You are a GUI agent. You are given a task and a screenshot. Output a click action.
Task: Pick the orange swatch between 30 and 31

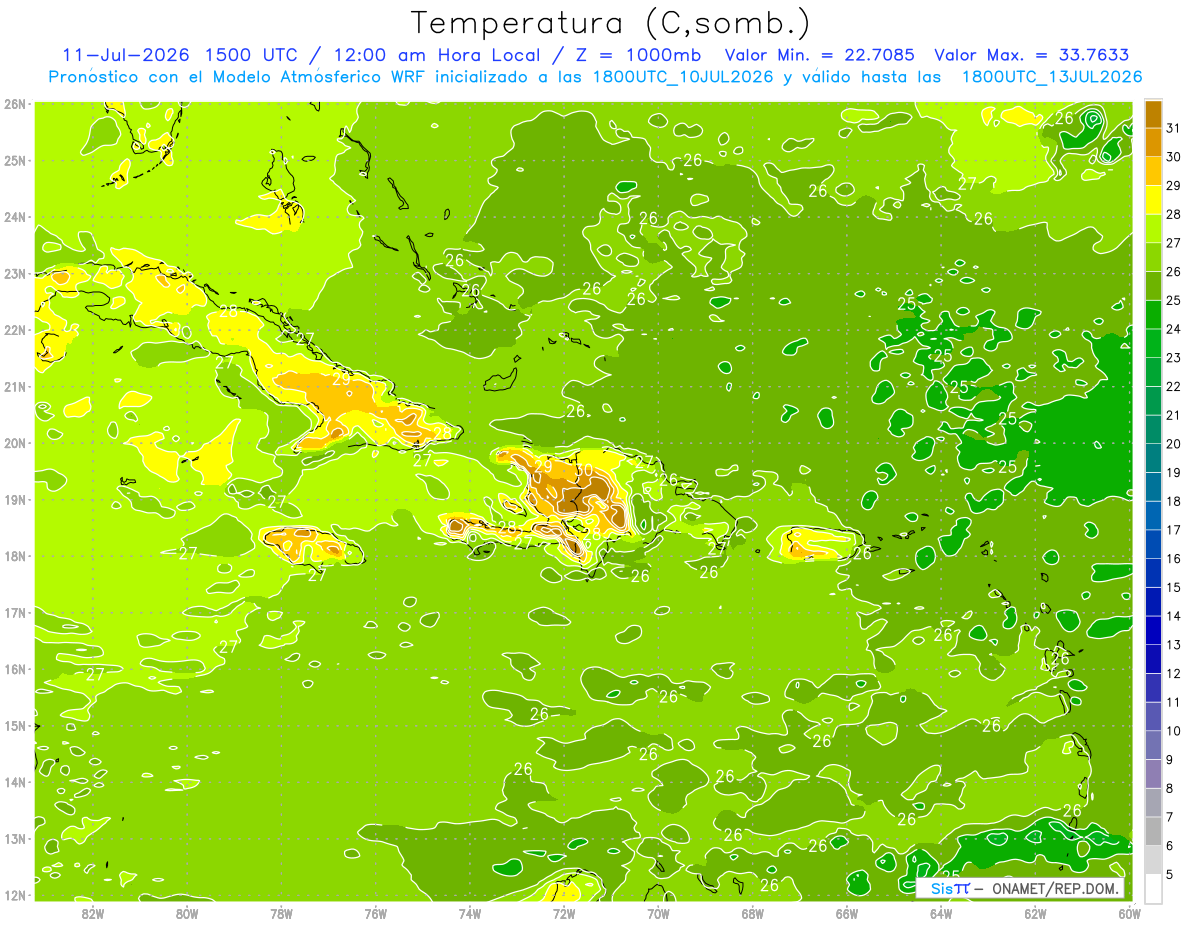1153,142
